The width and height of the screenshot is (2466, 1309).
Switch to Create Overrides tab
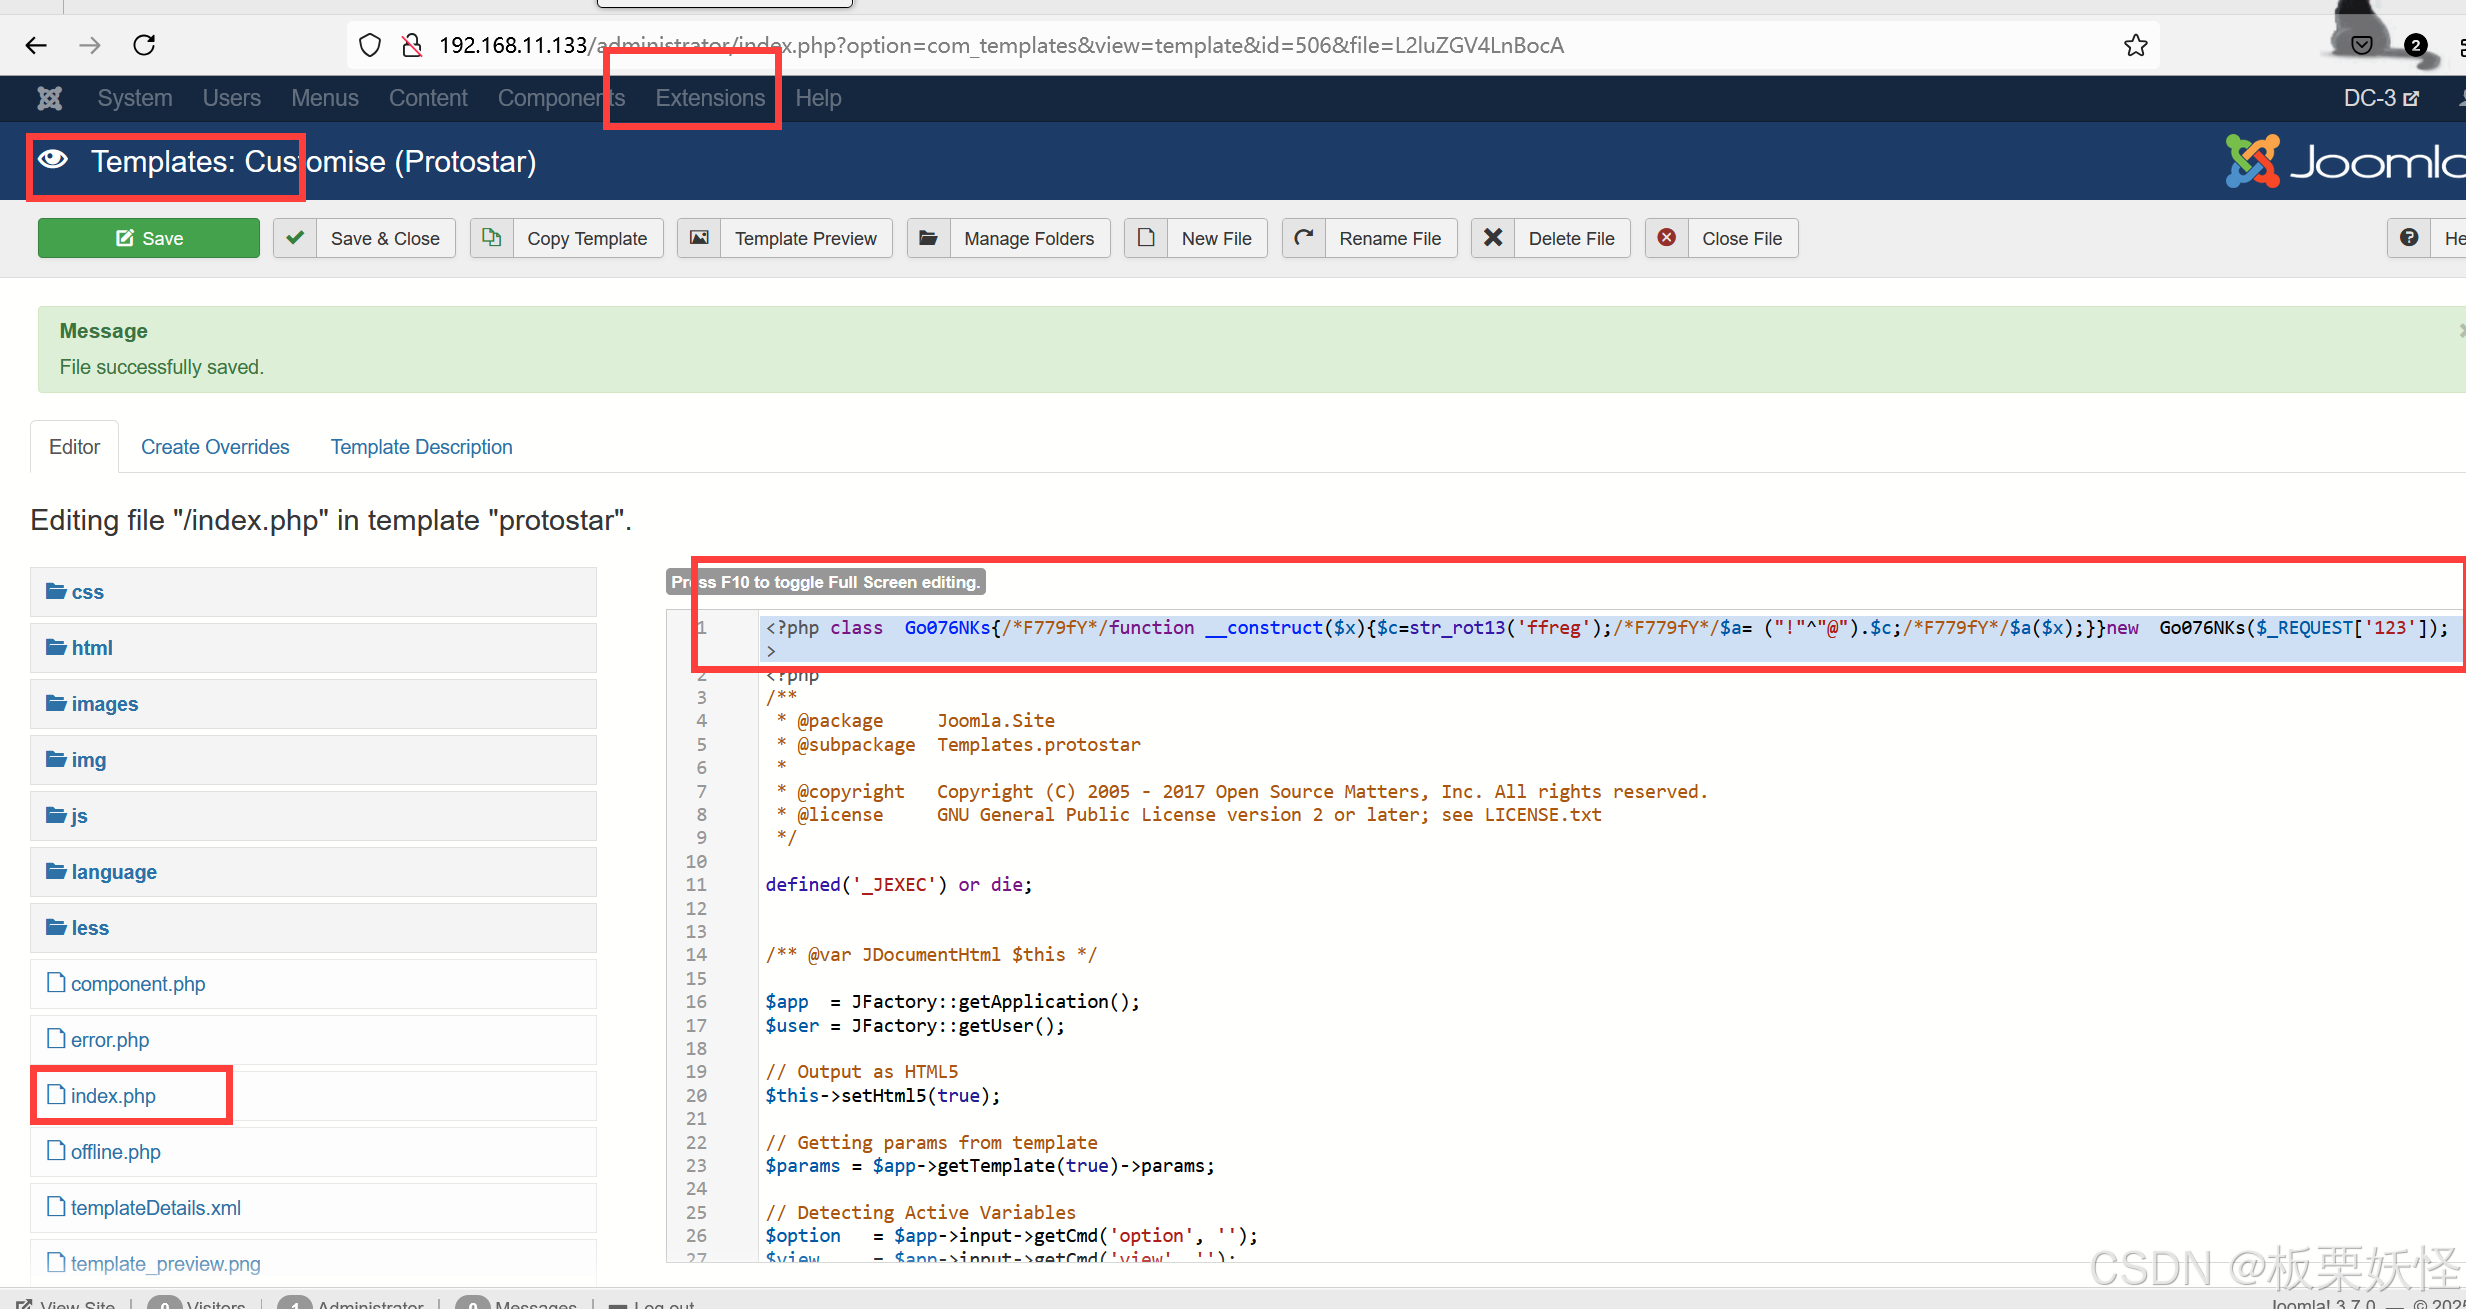(214, 447)
